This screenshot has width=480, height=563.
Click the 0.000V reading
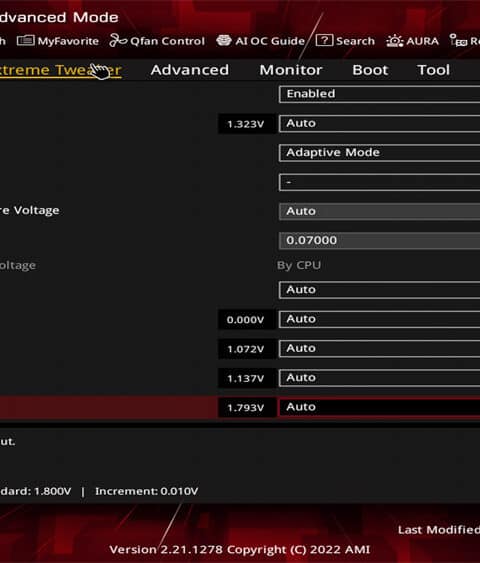coord(246,320)
